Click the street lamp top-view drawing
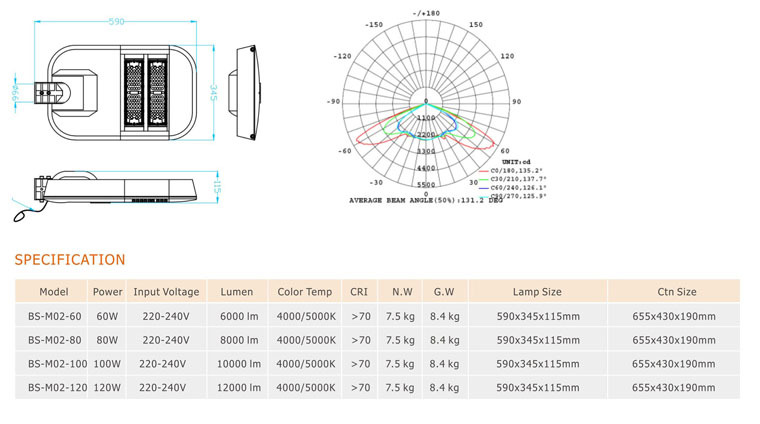The width and height of the screenshot is (760, 424). (115, 93)
